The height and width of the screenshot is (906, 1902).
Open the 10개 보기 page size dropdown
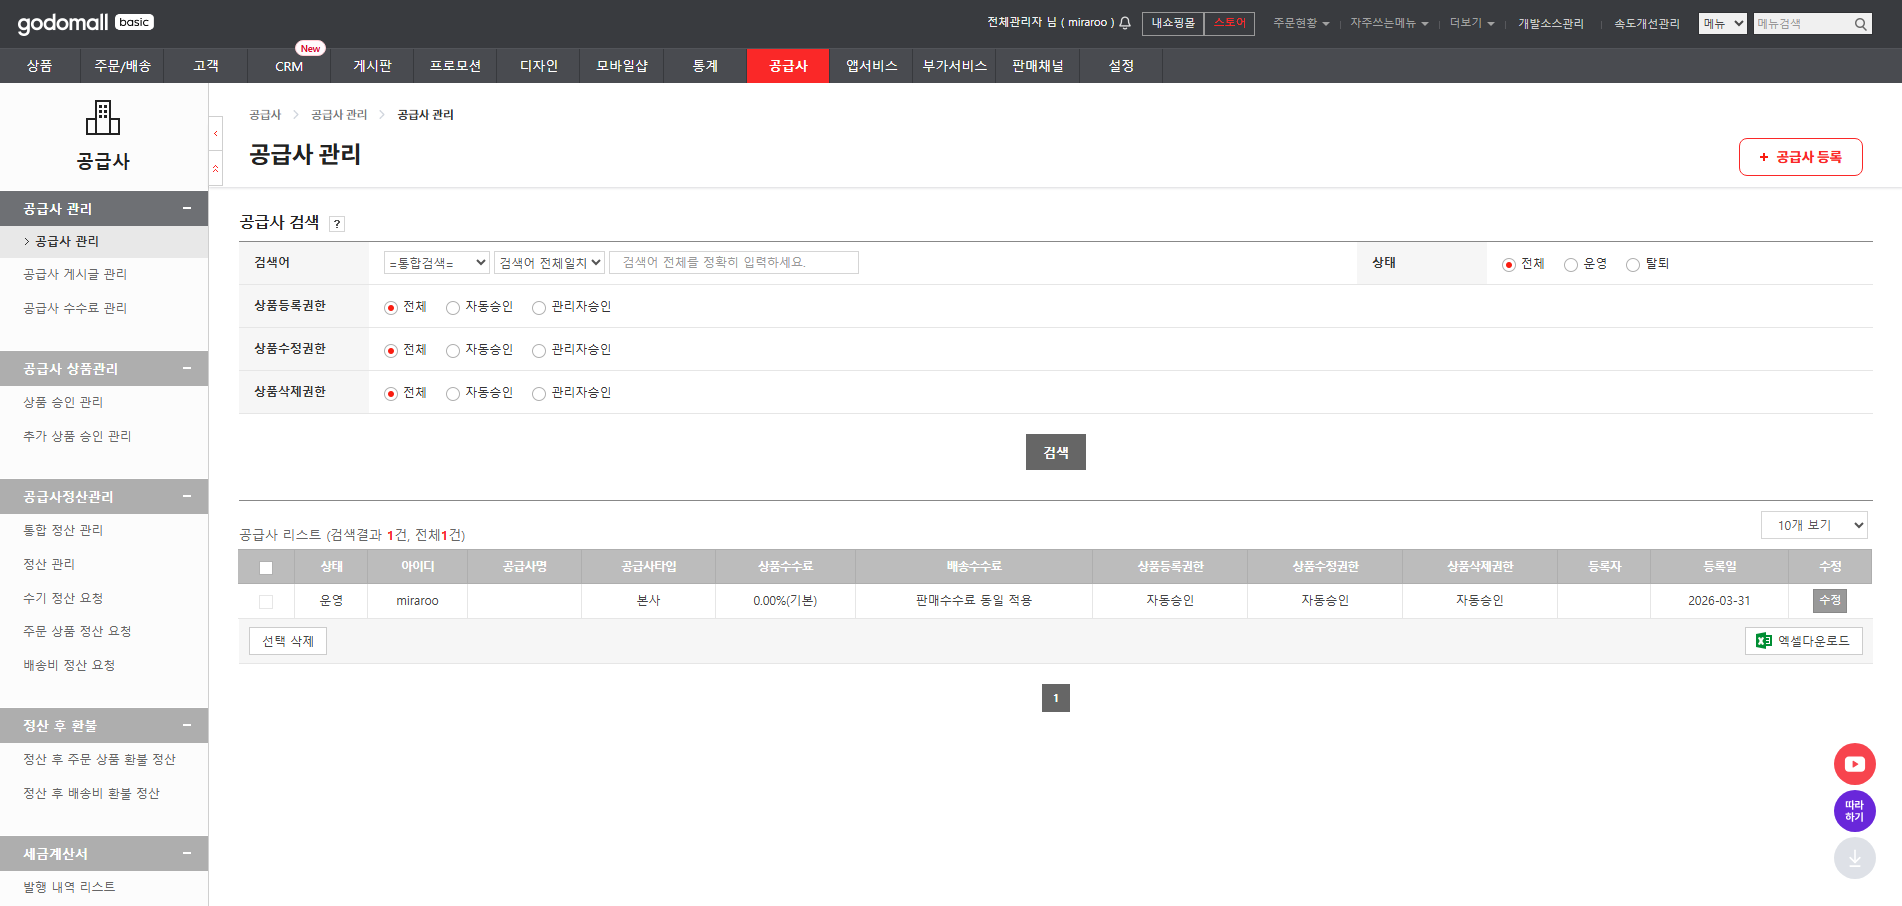(x=1813, y=525)
